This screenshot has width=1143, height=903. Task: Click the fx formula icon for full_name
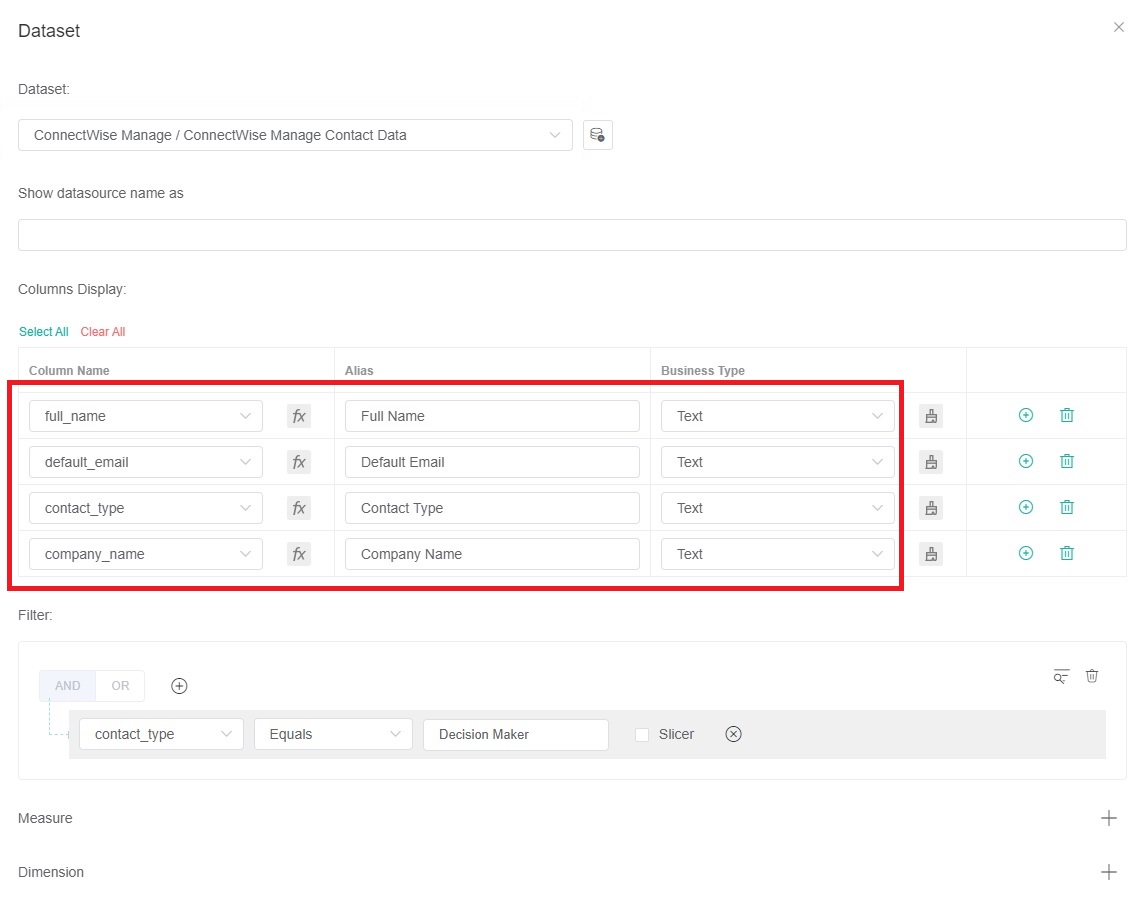(298, 416)
